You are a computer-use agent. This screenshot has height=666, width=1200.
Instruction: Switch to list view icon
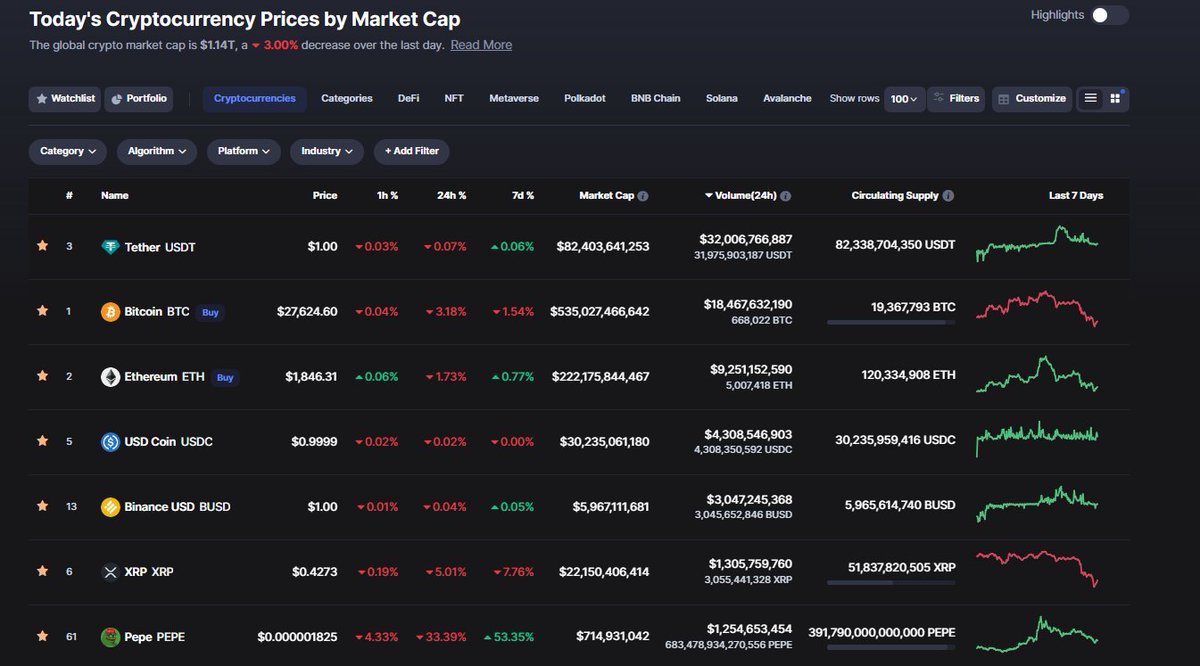(1091, 98)
